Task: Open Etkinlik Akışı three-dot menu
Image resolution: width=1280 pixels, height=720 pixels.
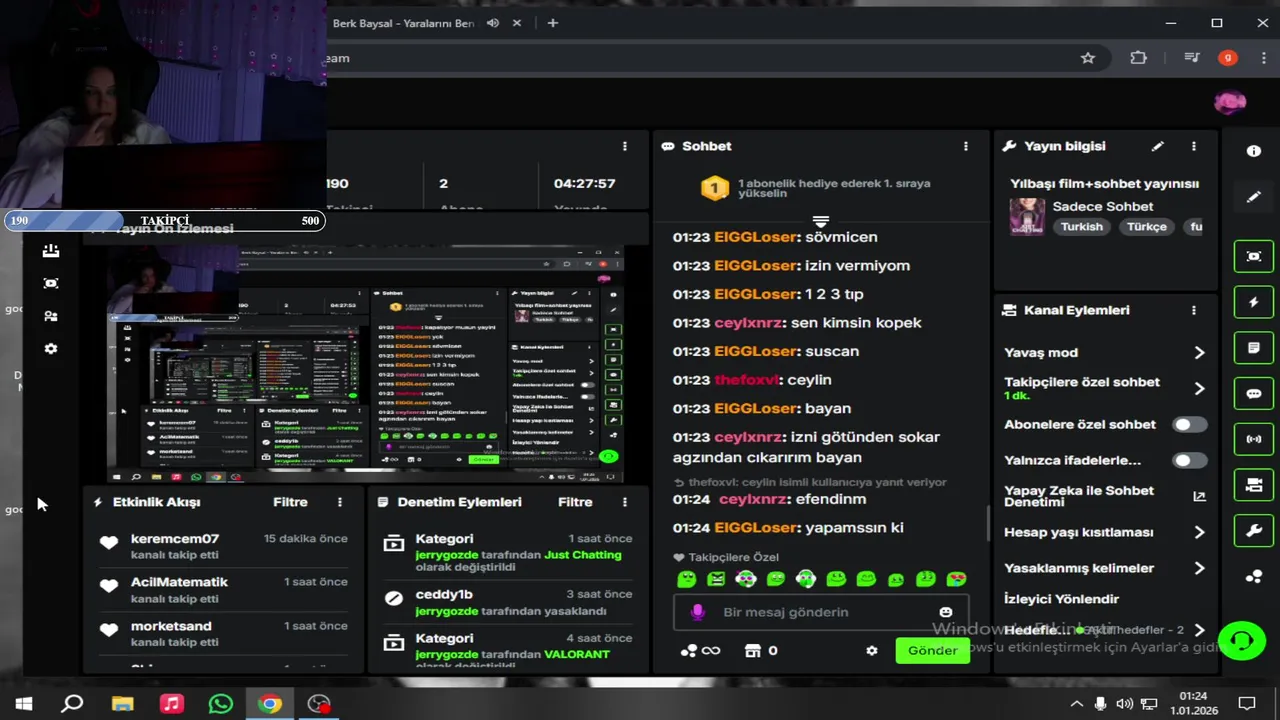Action: (x=339, y=502)
